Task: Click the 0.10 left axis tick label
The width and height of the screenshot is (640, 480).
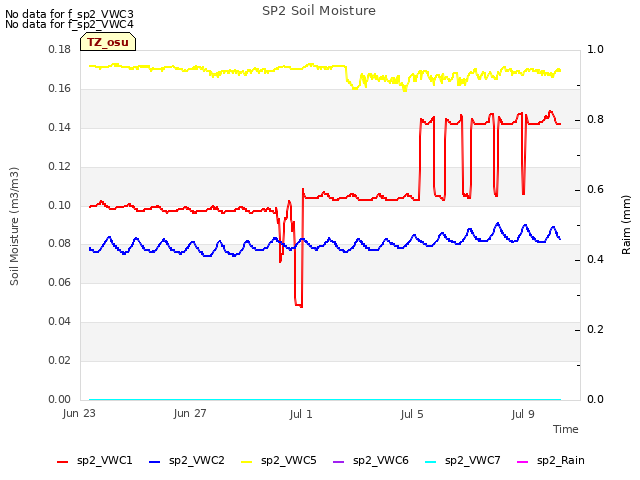Action: (60, 205)
